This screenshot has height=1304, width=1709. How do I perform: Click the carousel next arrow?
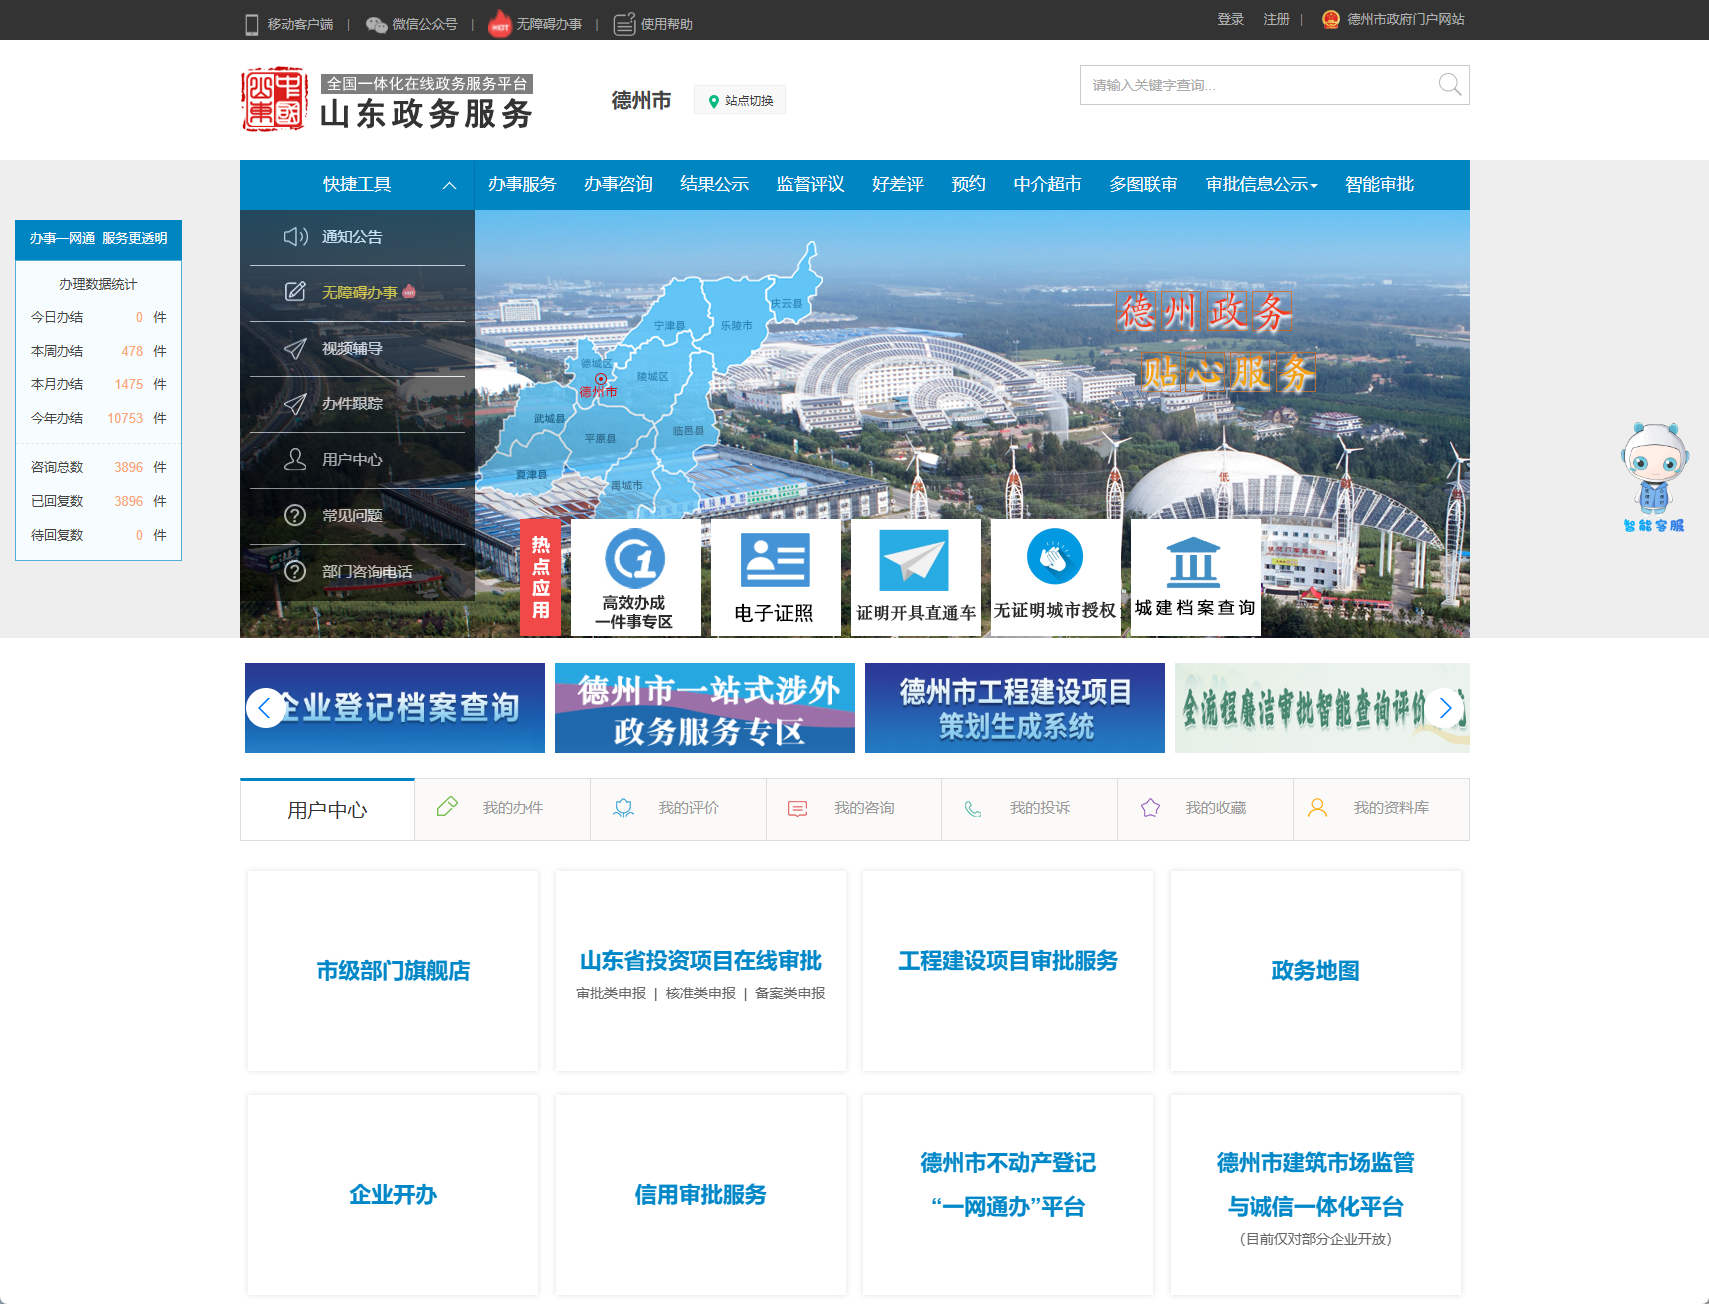(x=1444, y=708)
